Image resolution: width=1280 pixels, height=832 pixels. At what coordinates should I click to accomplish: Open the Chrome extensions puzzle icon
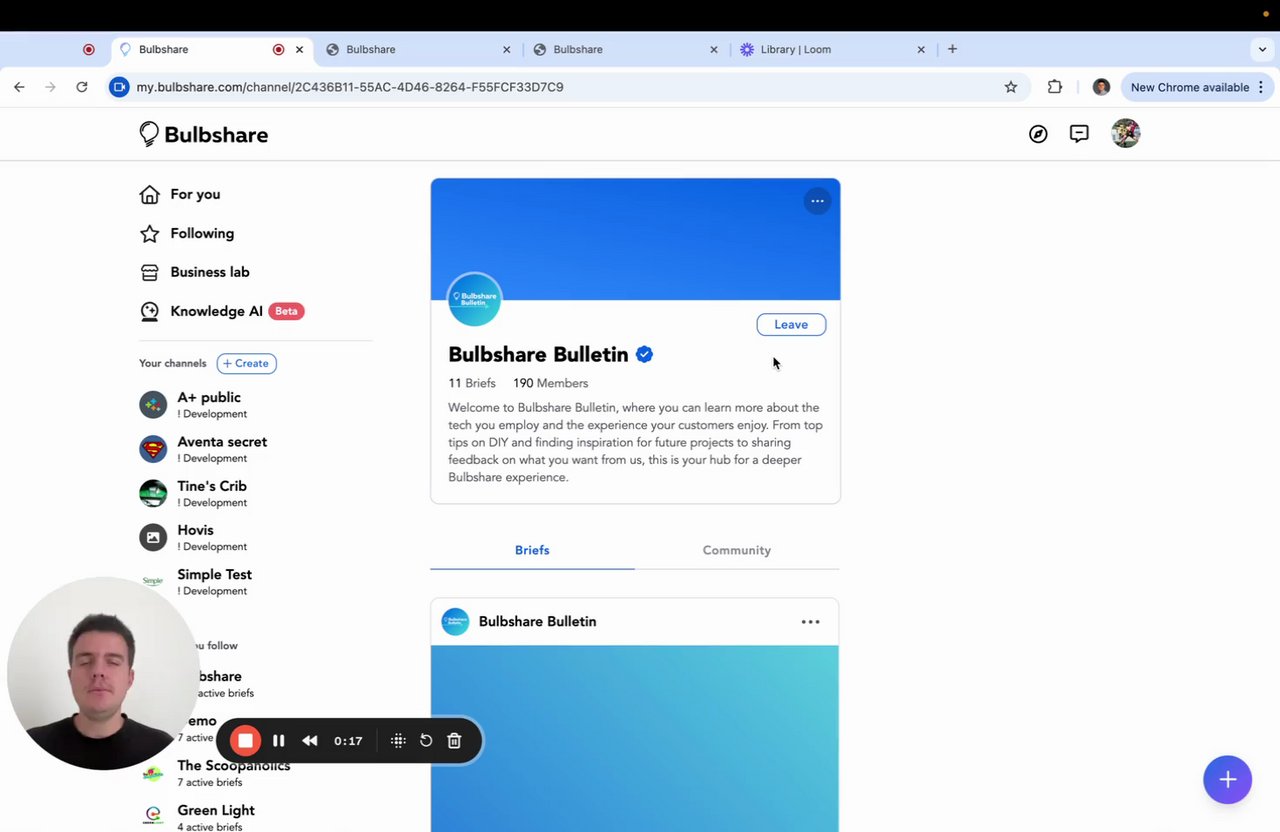click(x=1055, y=87)
